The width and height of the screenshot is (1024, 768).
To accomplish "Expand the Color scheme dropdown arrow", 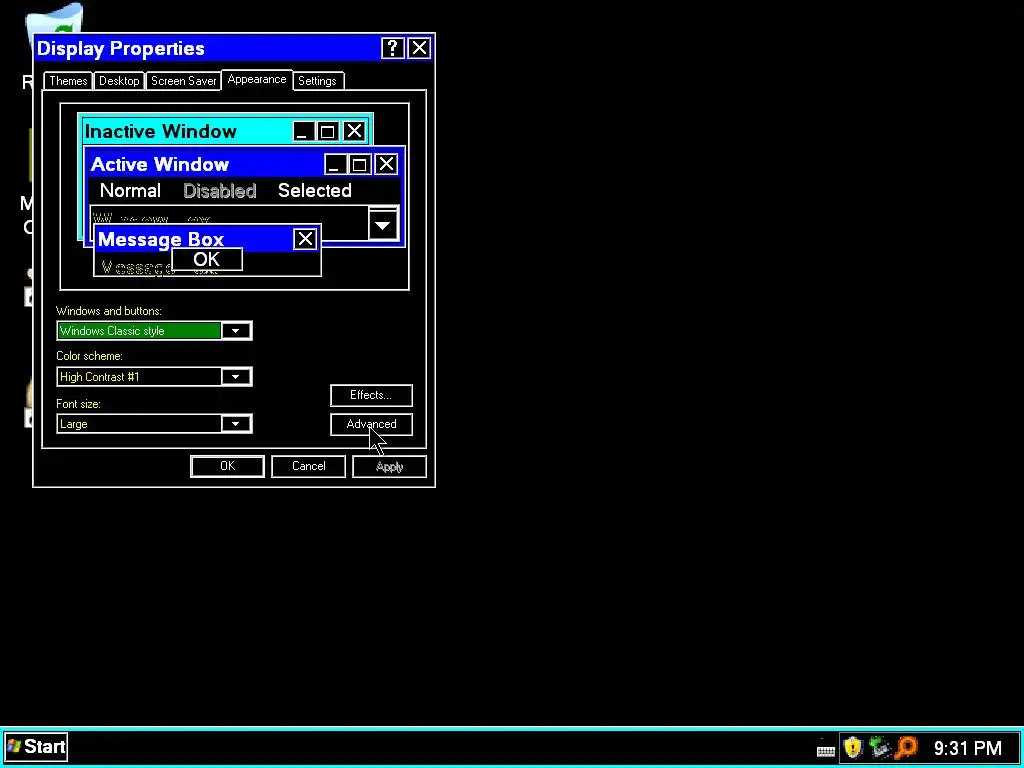I will 236,377.
